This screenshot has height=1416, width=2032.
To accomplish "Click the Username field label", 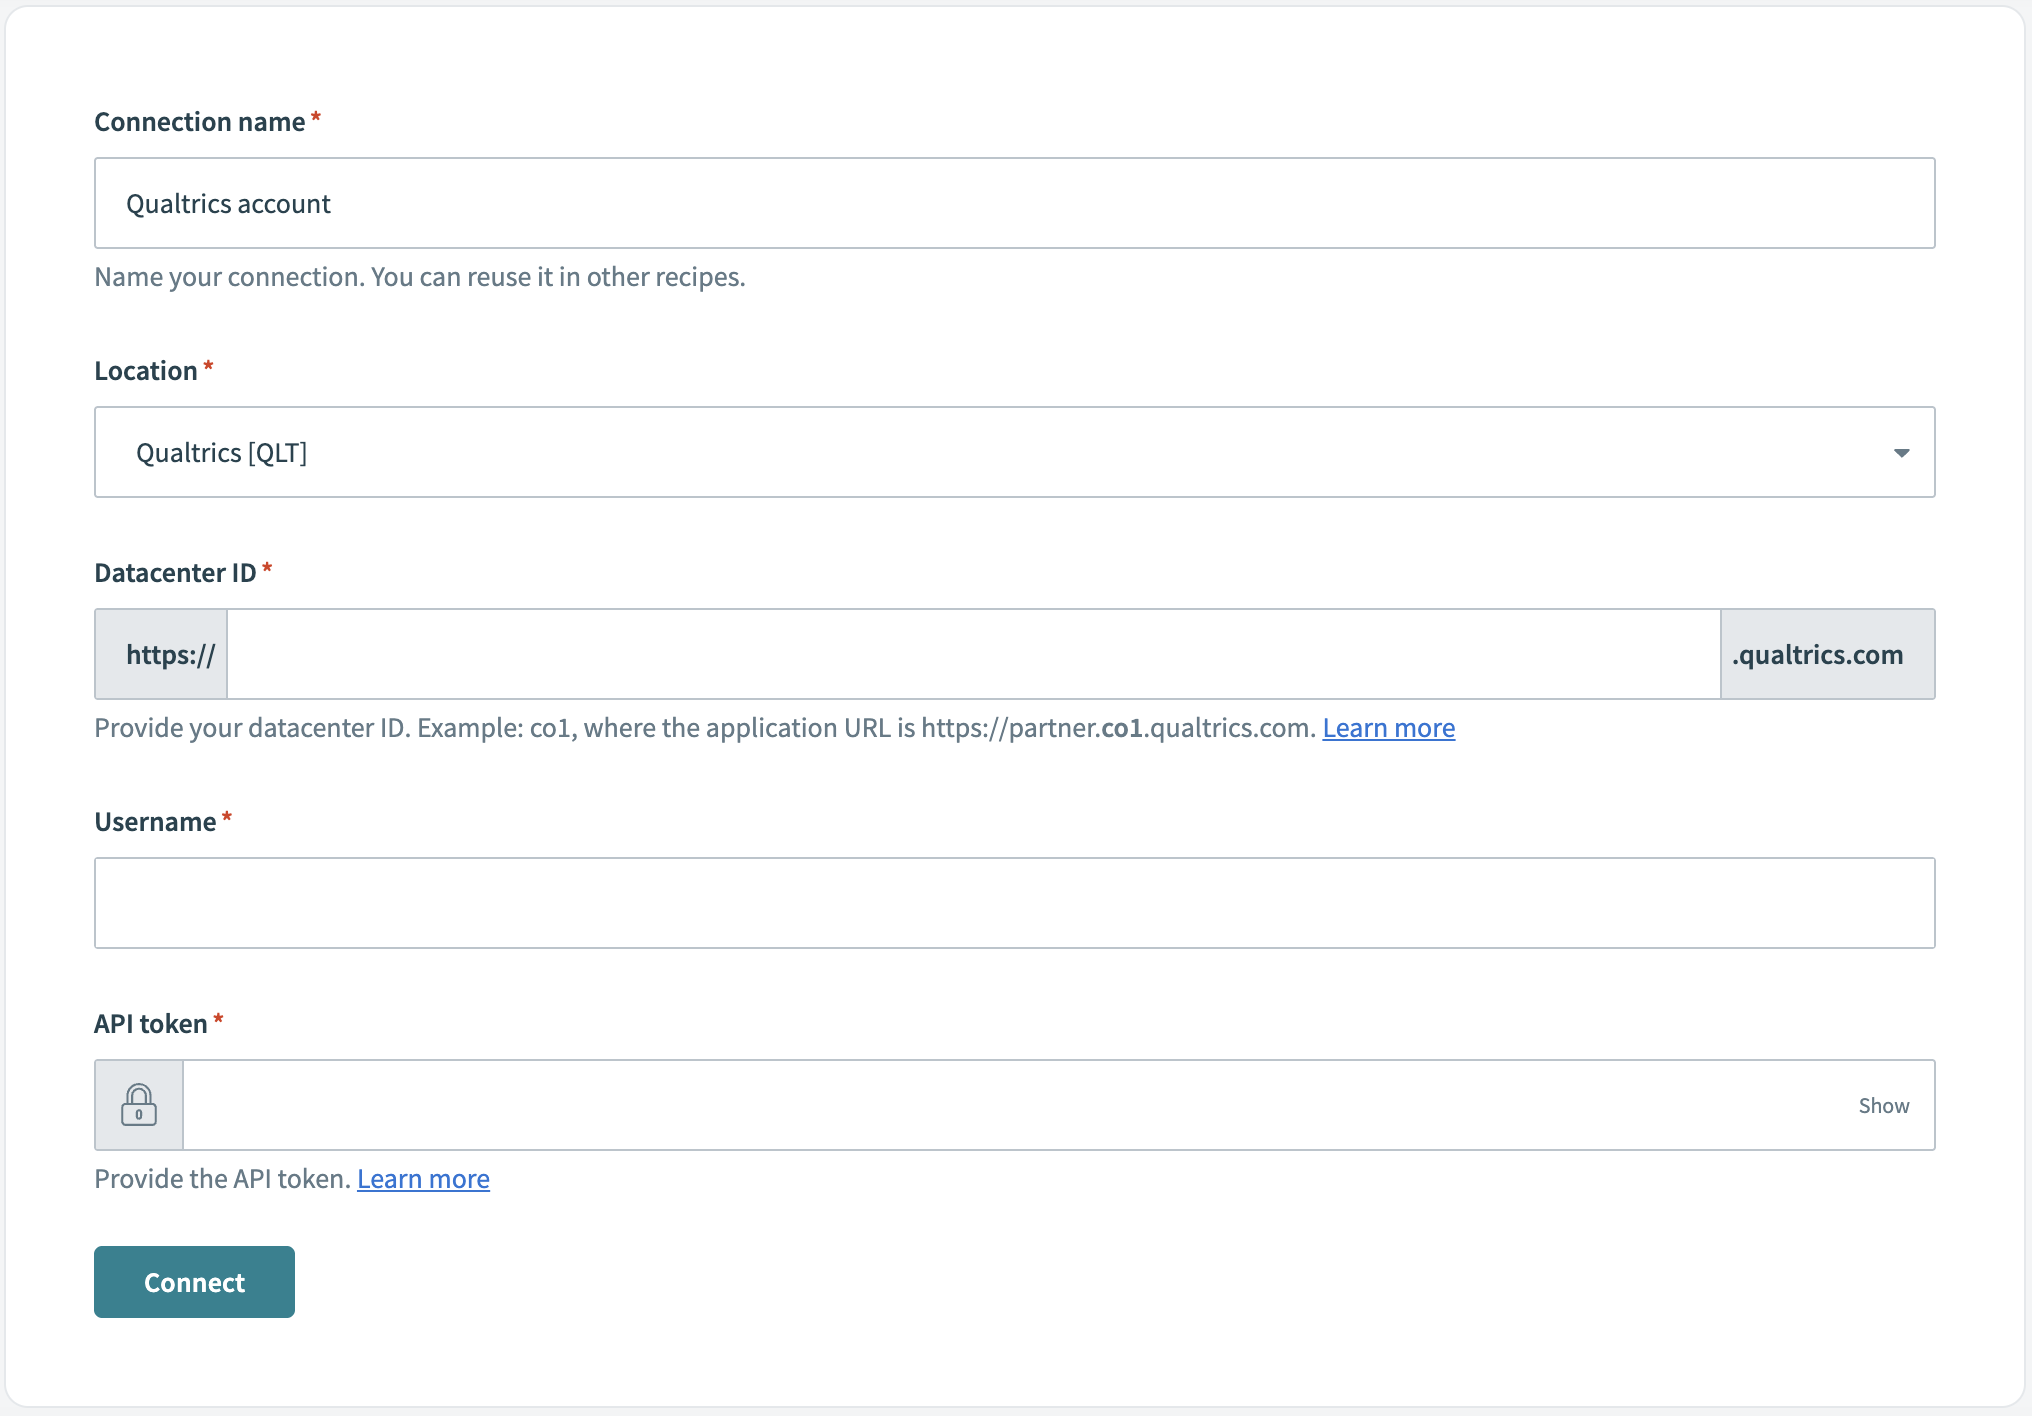I will 157,821.
